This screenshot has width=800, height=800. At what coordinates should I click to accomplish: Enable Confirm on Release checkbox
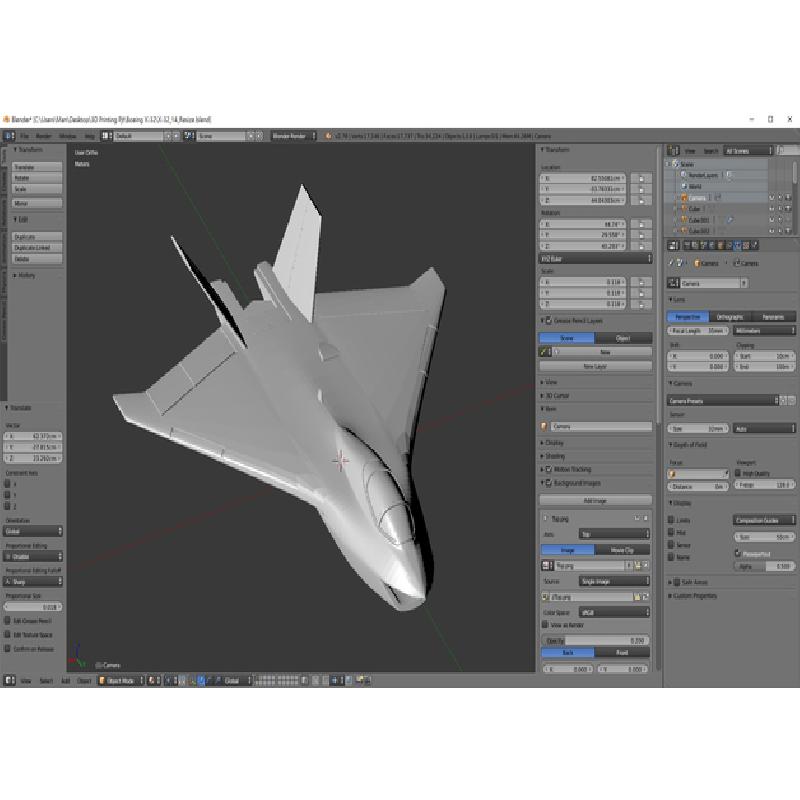tap(7, 649)
